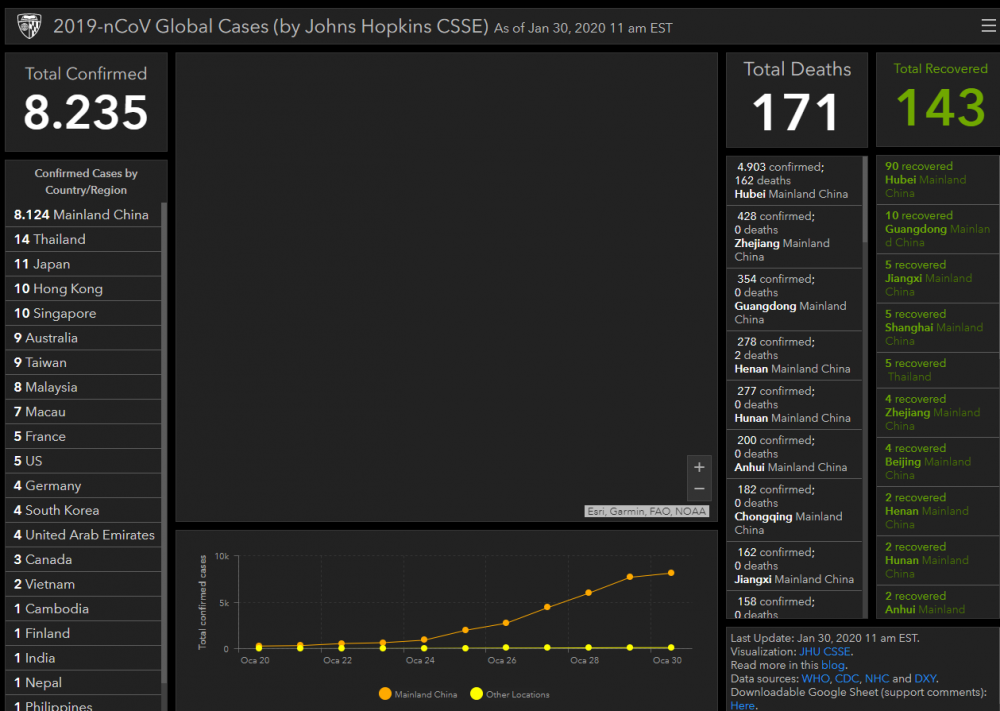Select Jiangxi 162 confirmed entry

[794, 566]
